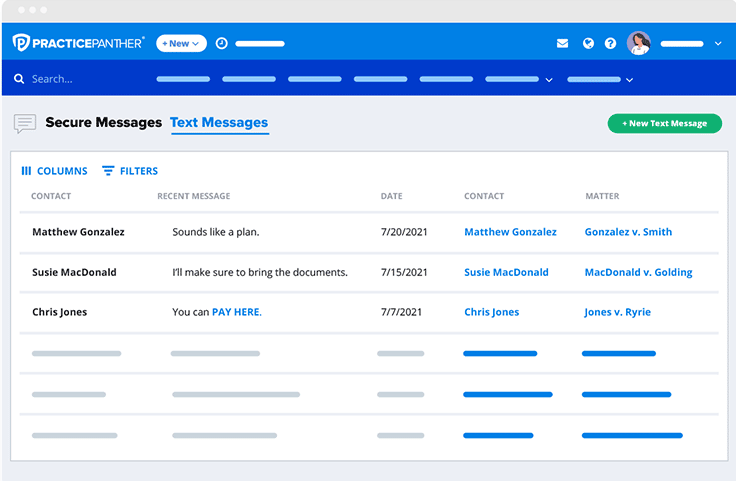This screenshot has width=736, height=481.
Task: Open the mail envelope icon
Action: (x=562, y=44)
